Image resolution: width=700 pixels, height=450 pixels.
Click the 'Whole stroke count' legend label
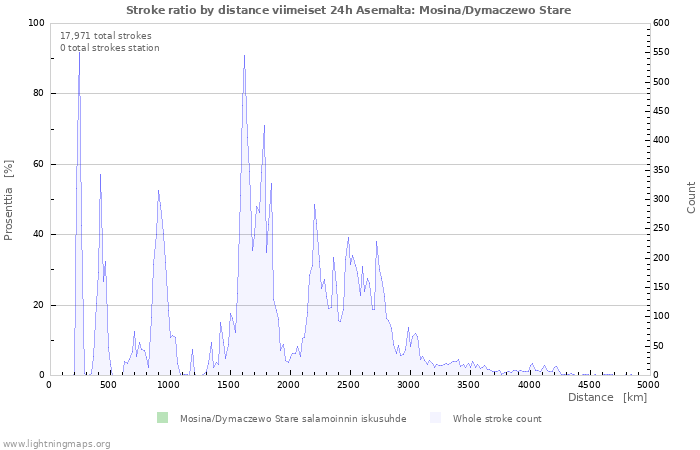[497, 419]
